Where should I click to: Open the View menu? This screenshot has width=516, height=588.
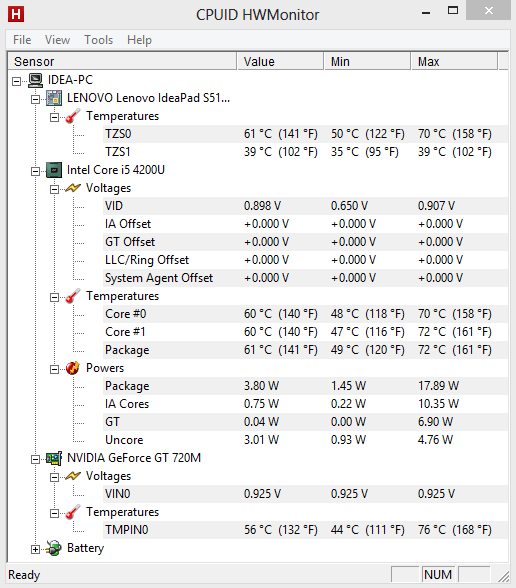57,40
